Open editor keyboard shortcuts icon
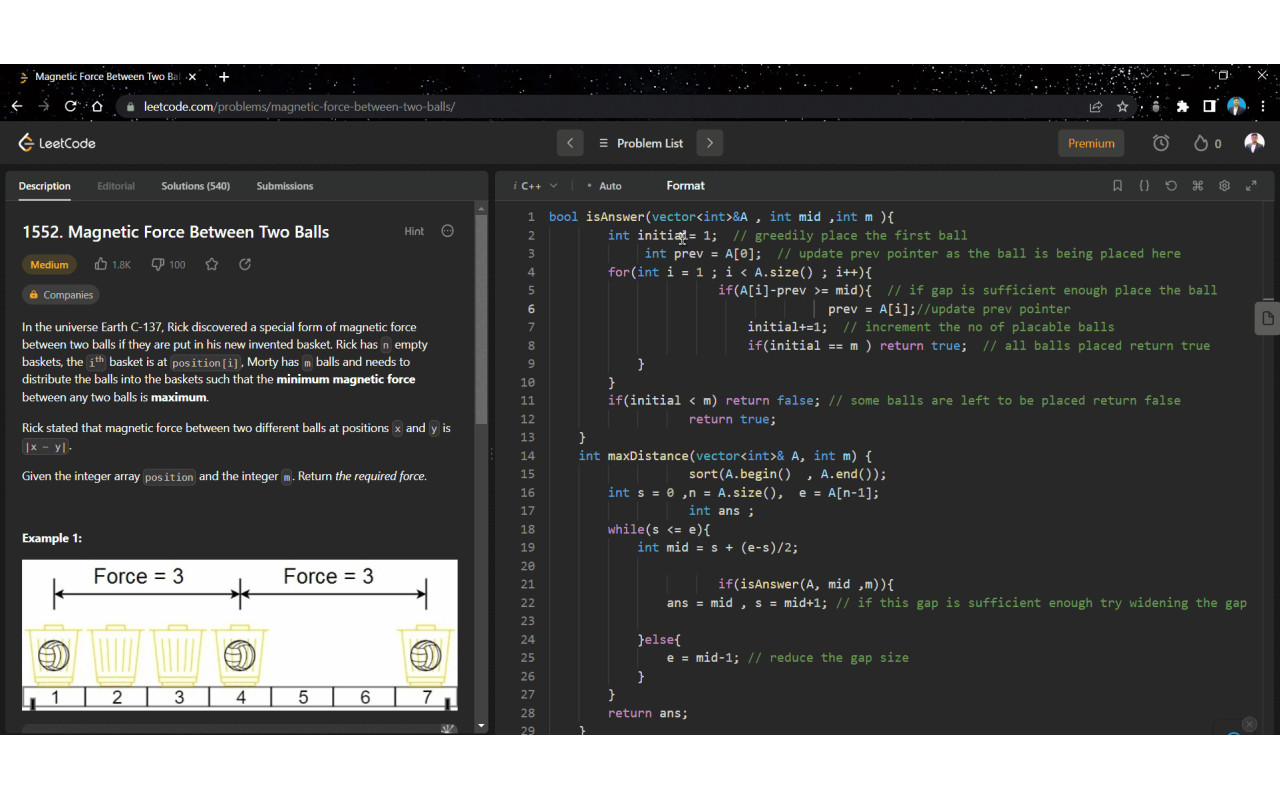1280x800 pixels. pos(1197,186)
